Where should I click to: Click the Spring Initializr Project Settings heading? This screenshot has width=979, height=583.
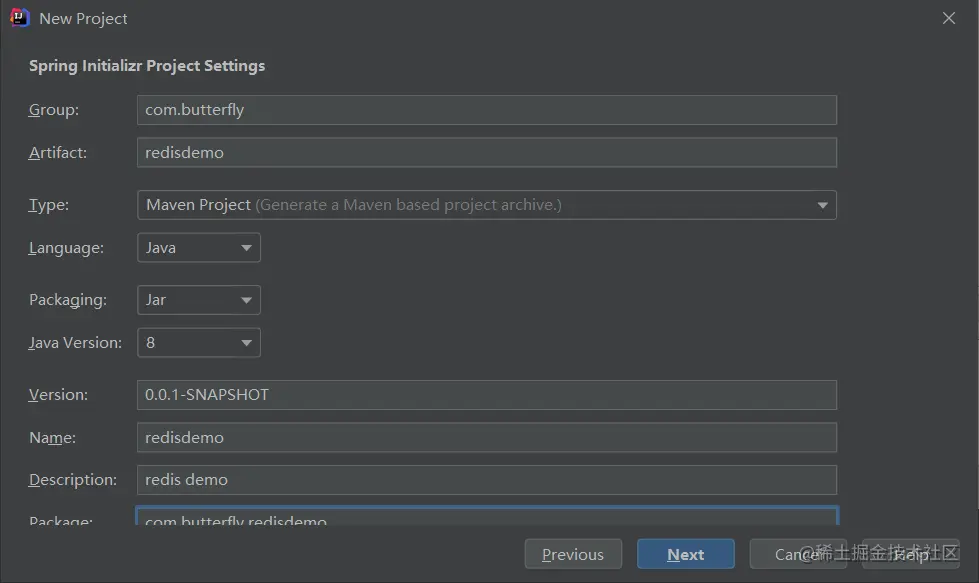pos(147,66)
